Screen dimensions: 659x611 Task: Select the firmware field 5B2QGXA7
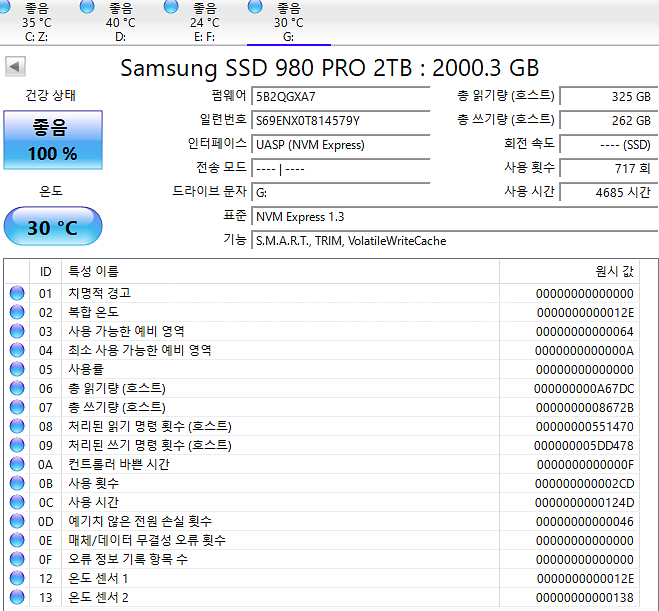[340, 96]
